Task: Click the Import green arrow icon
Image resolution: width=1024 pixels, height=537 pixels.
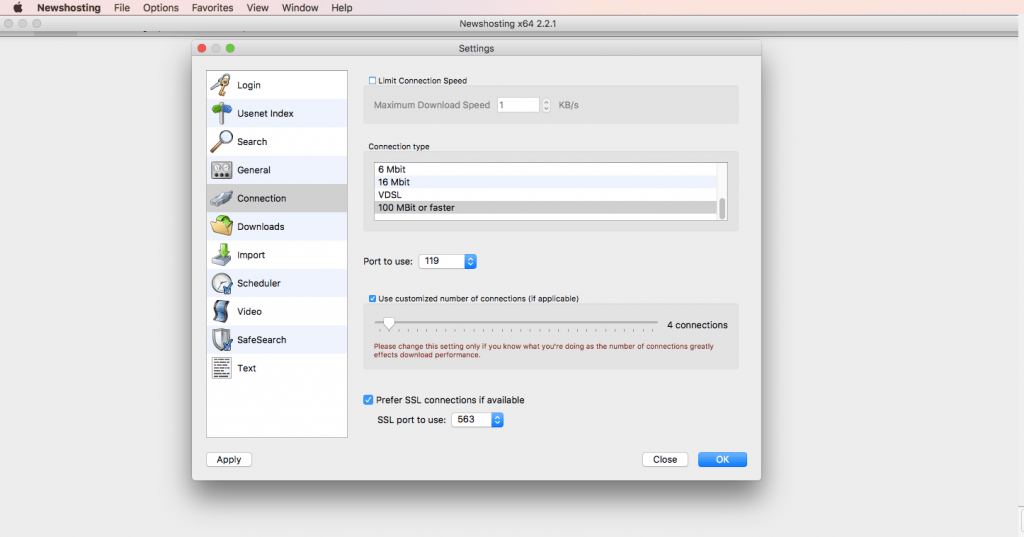Action: pyautogui.click(x=221, y=255)
